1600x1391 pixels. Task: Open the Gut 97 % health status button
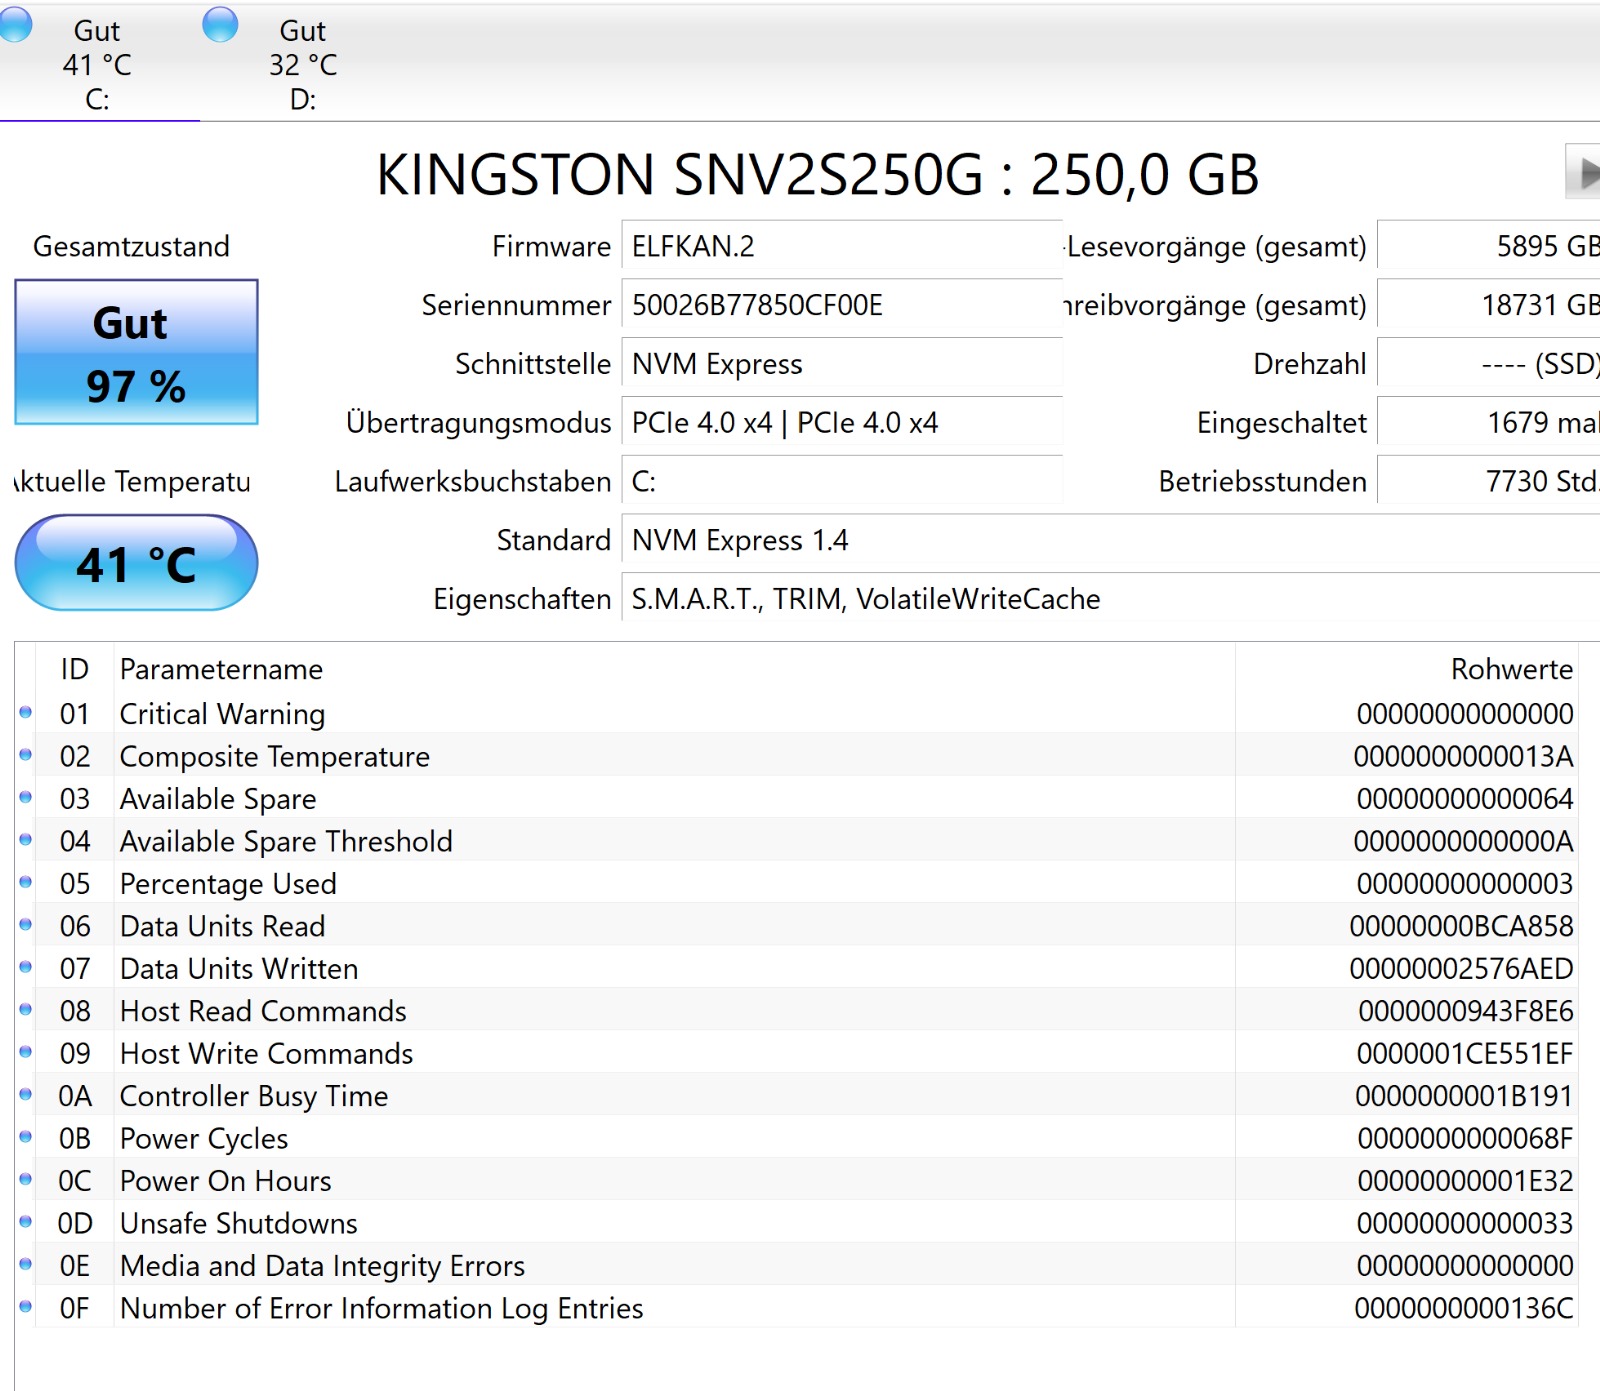click(x=136, y=352)
